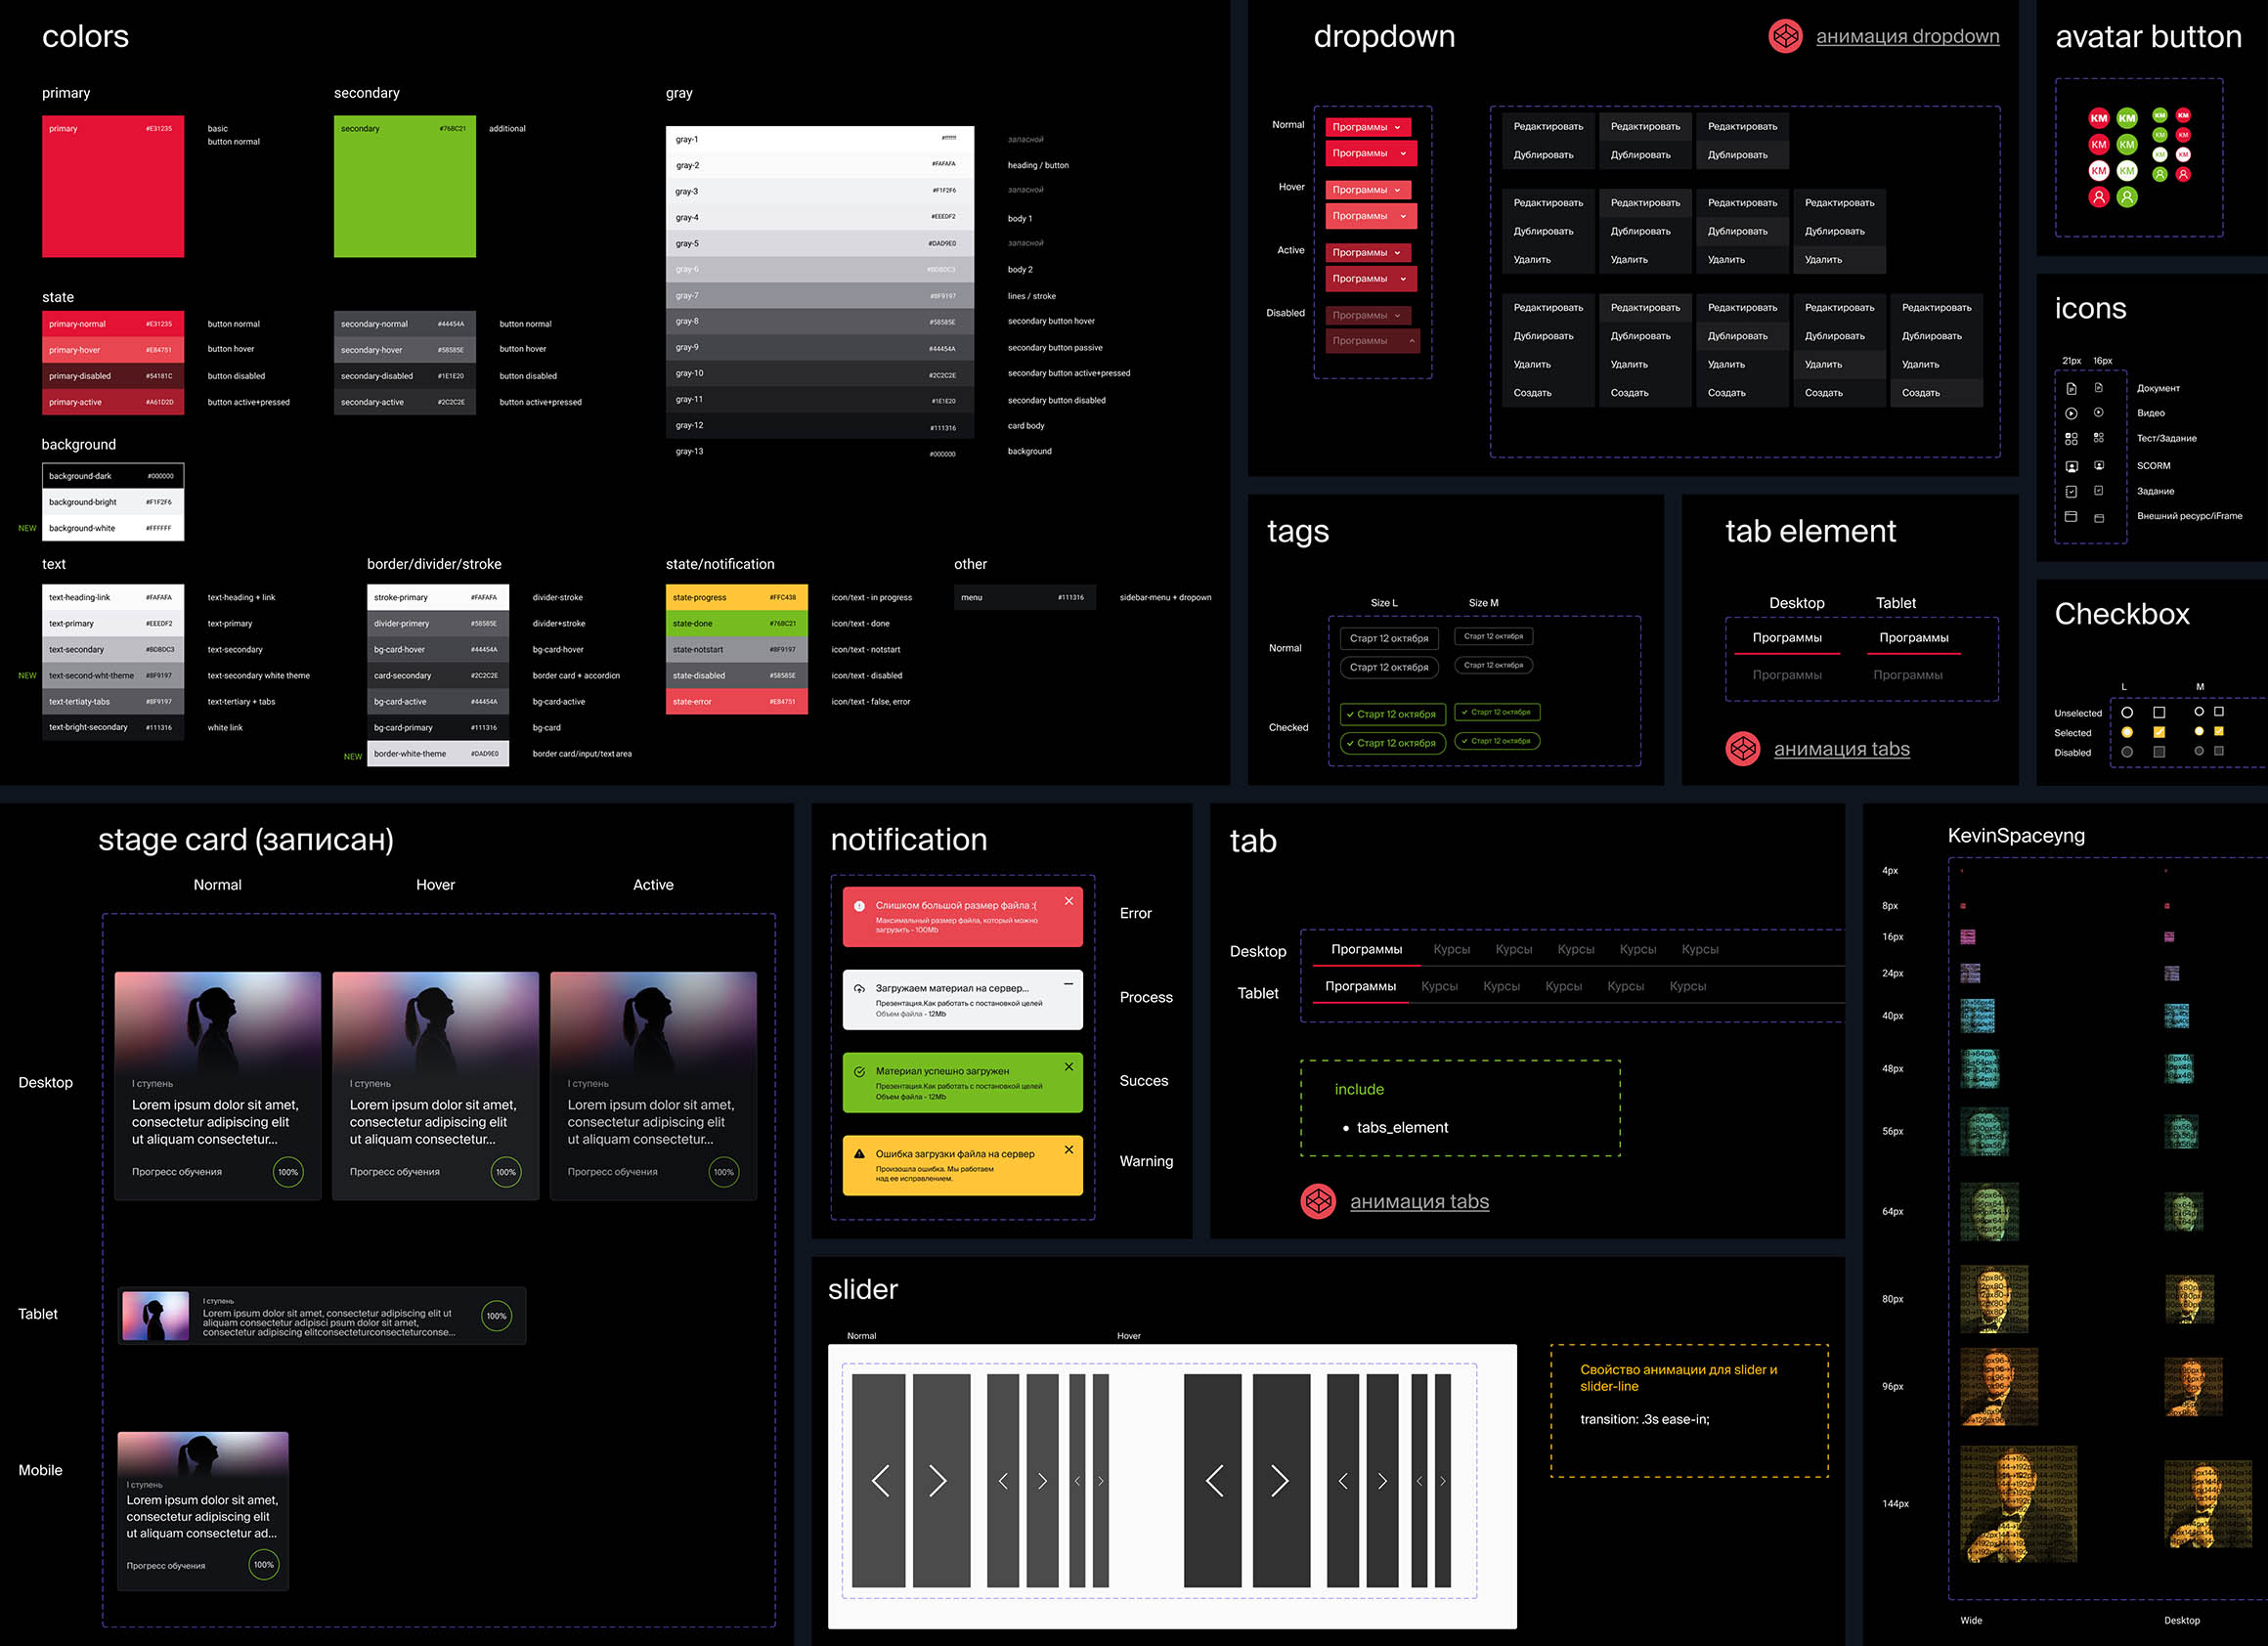Switch to Программы tab in Tablet tab row
Screen dimensions: 2268x1646
1360,986
